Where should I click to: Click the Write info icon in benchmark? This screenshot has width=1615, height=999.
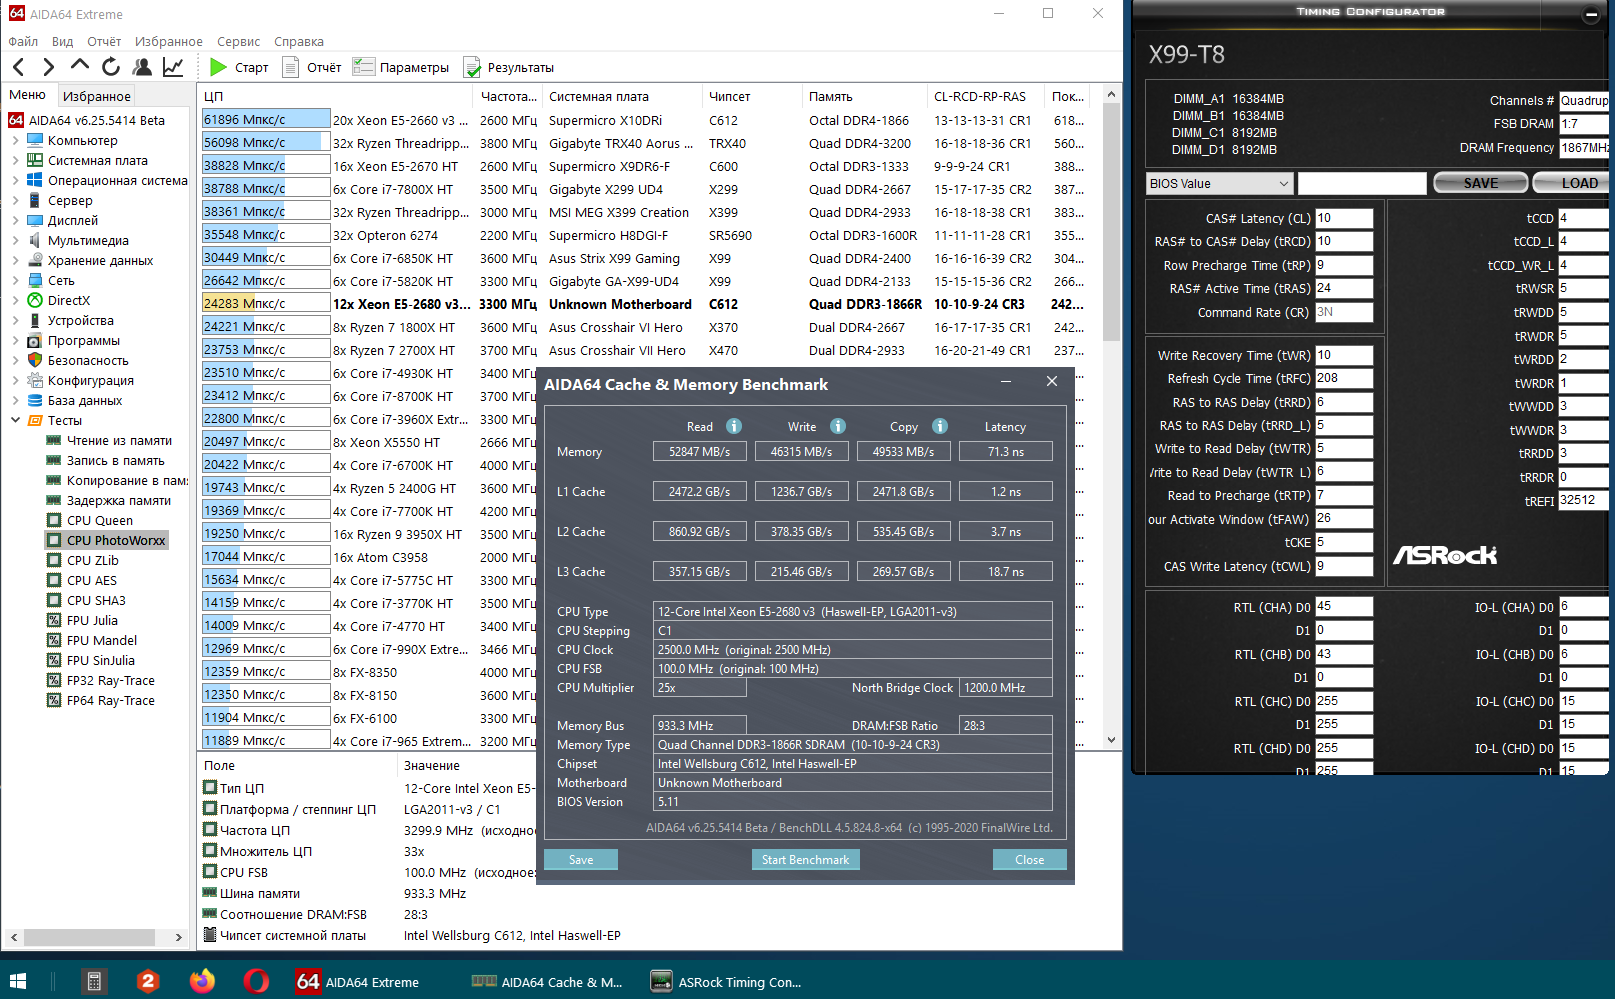tap(838, 426)
